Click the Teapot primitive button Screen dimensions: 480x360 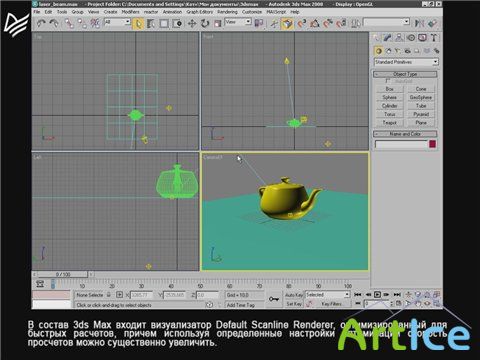point(389,123)
